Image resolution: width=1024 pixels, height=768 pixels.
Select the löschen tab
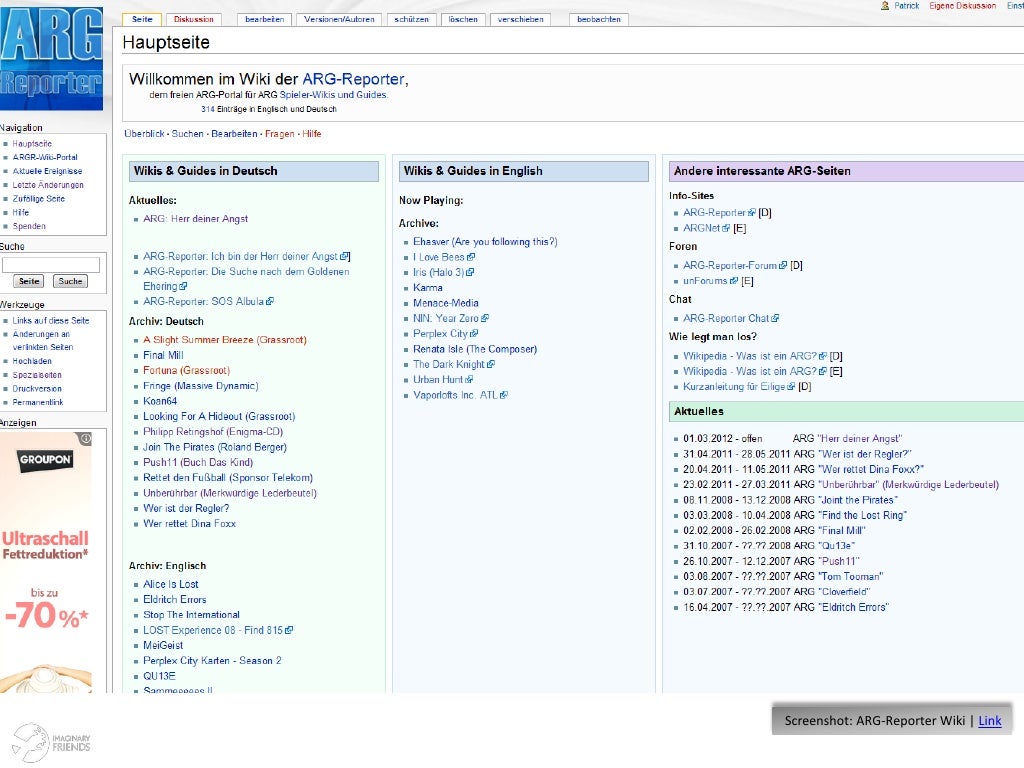[463, 20]
